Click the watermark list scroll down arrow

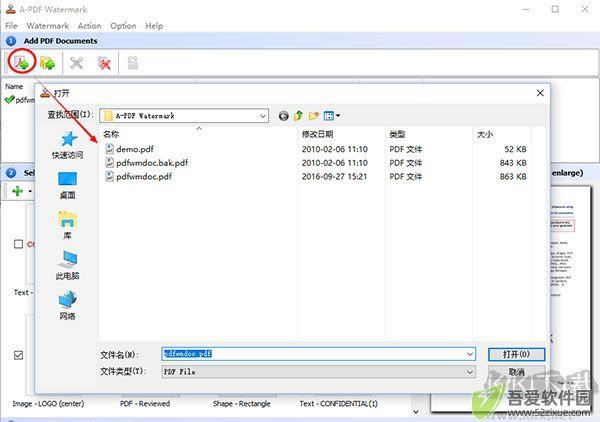(416, 412)
